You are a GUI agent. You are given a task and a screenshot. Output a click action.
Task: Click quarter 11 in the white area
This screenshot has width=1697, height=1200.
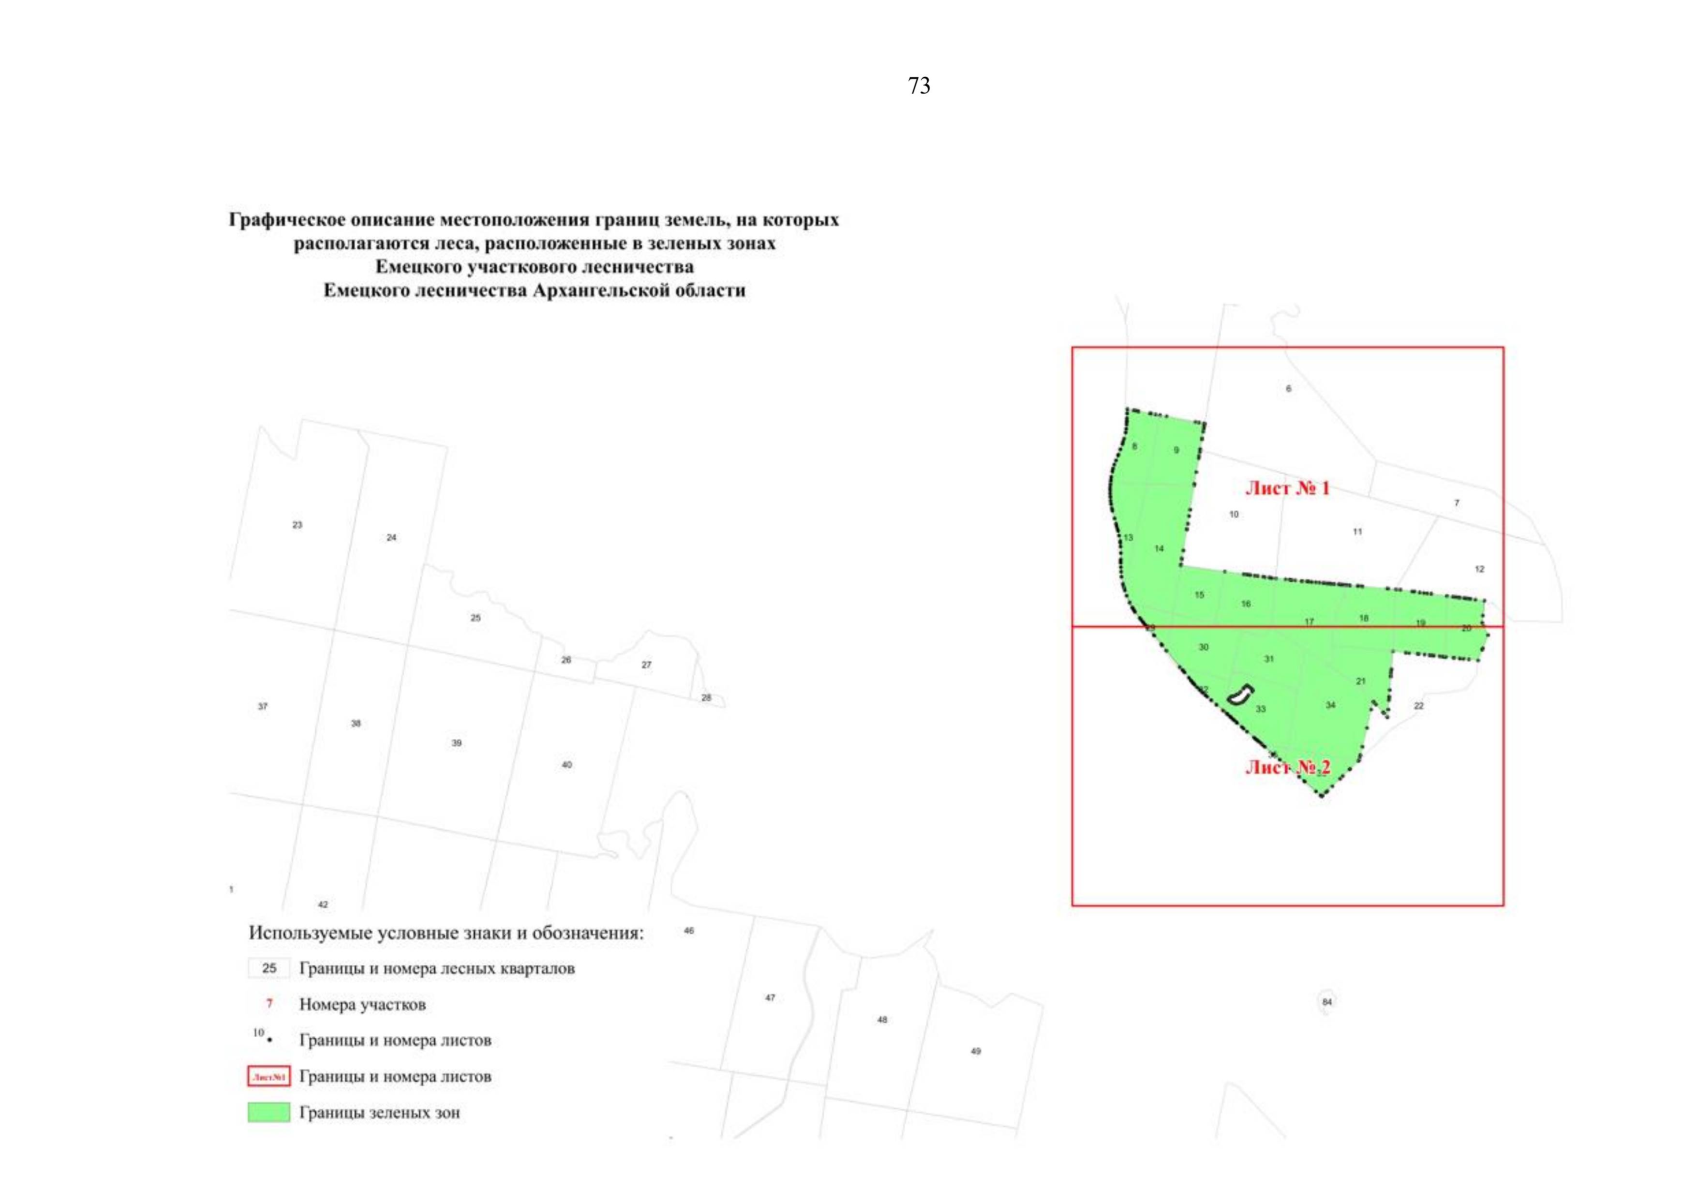(1357, 532)
